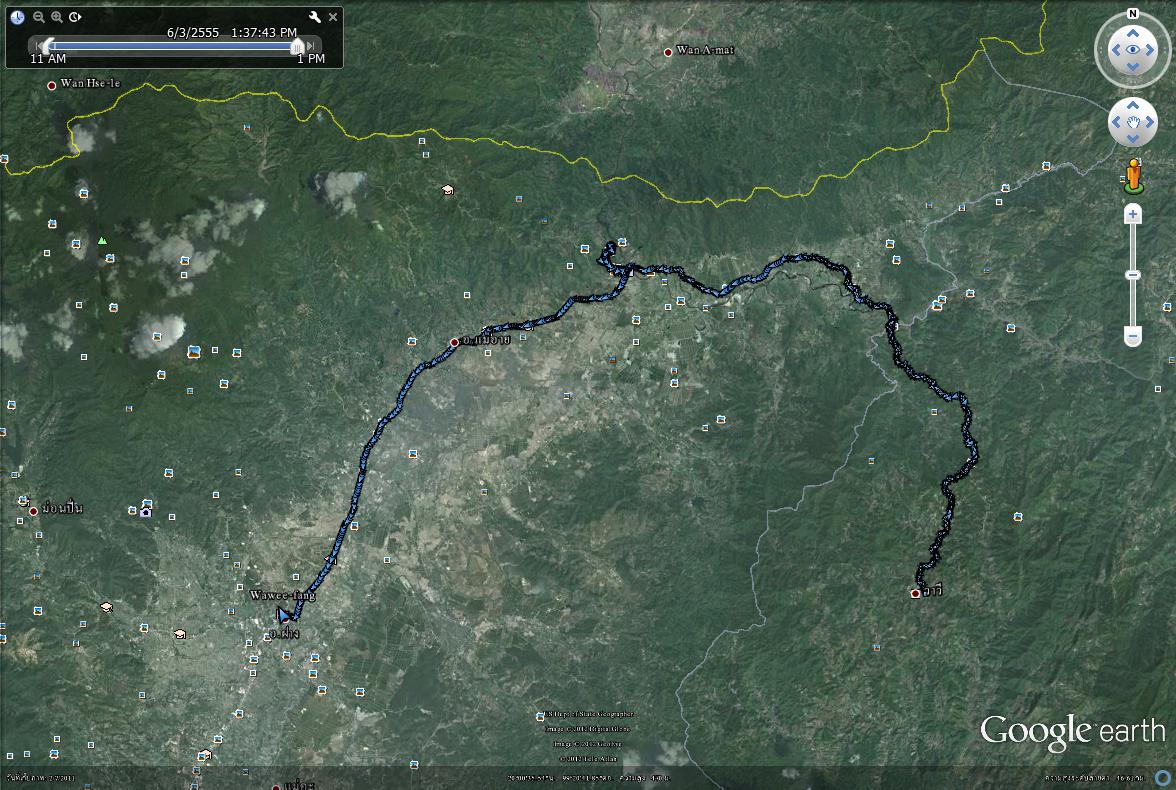Tilt view up with Look joystick
1176x790 pixels.
[1132, 32]
